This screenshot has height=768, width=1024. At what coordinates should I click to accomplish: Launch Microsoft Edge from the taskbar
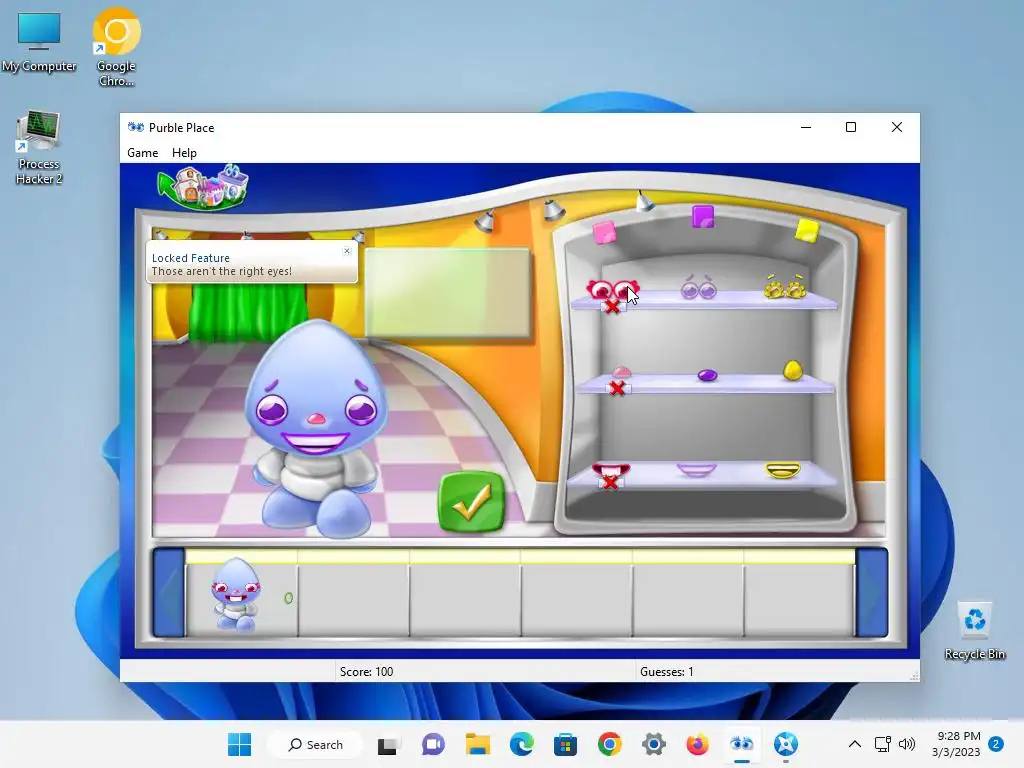coord(521,744)
